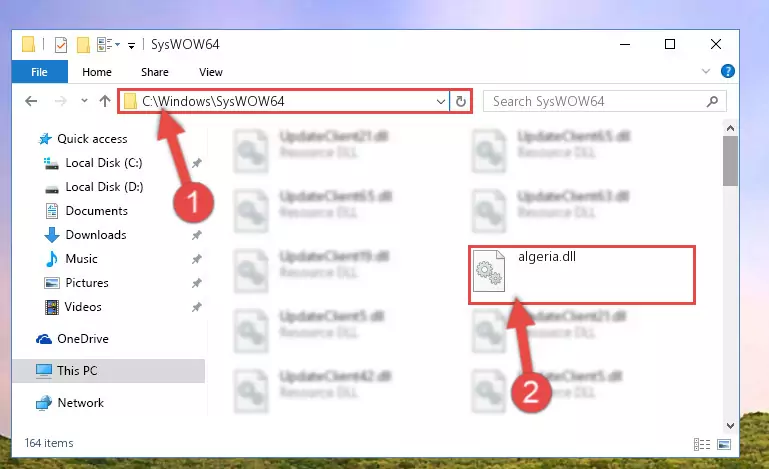769x469 pixels.
Task: Go up one folder level with Up arrow
Action: [x=104, y=101]
